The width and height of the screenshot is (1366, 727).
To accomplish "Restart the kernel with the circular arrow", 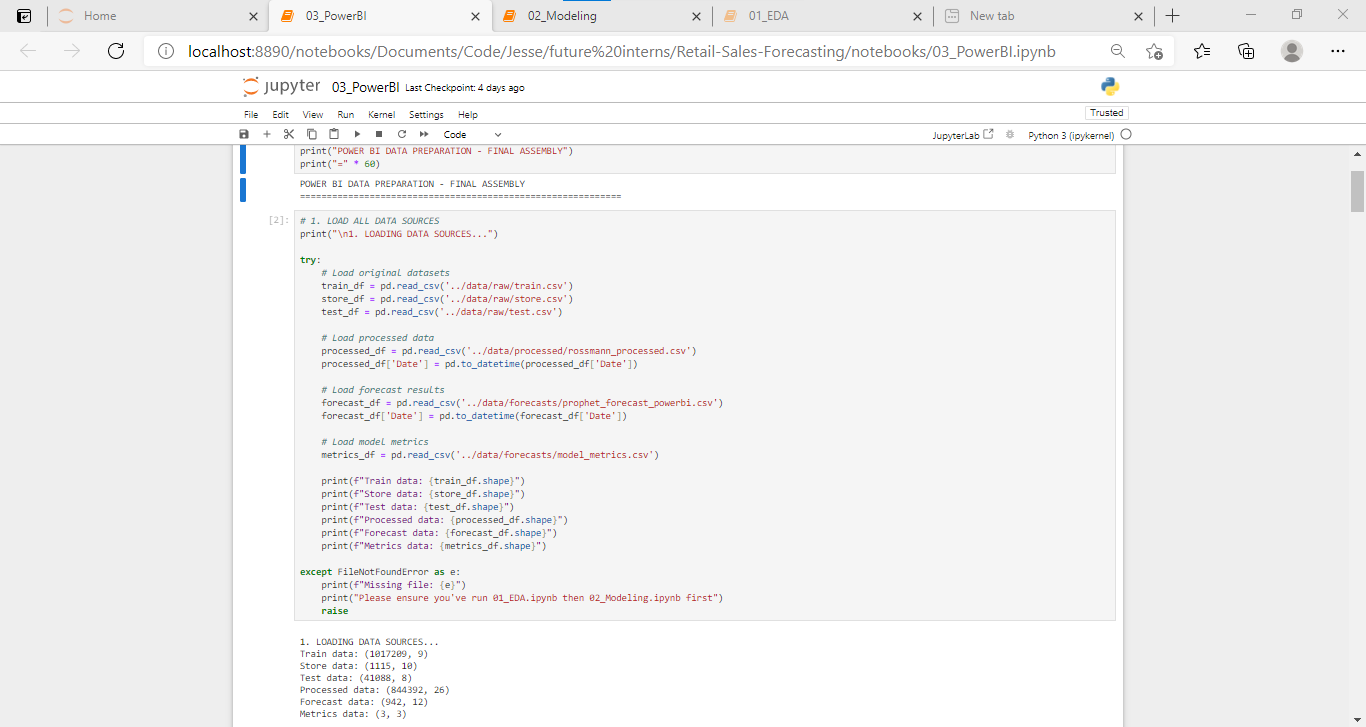I will point(401,134).
